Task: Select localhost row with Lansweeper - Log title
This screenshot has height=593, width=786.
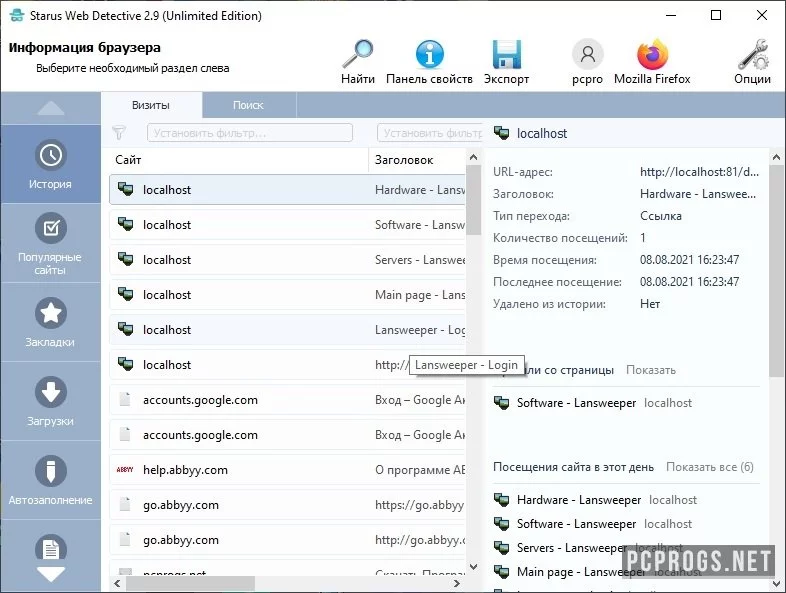Action: coord(288,330)
